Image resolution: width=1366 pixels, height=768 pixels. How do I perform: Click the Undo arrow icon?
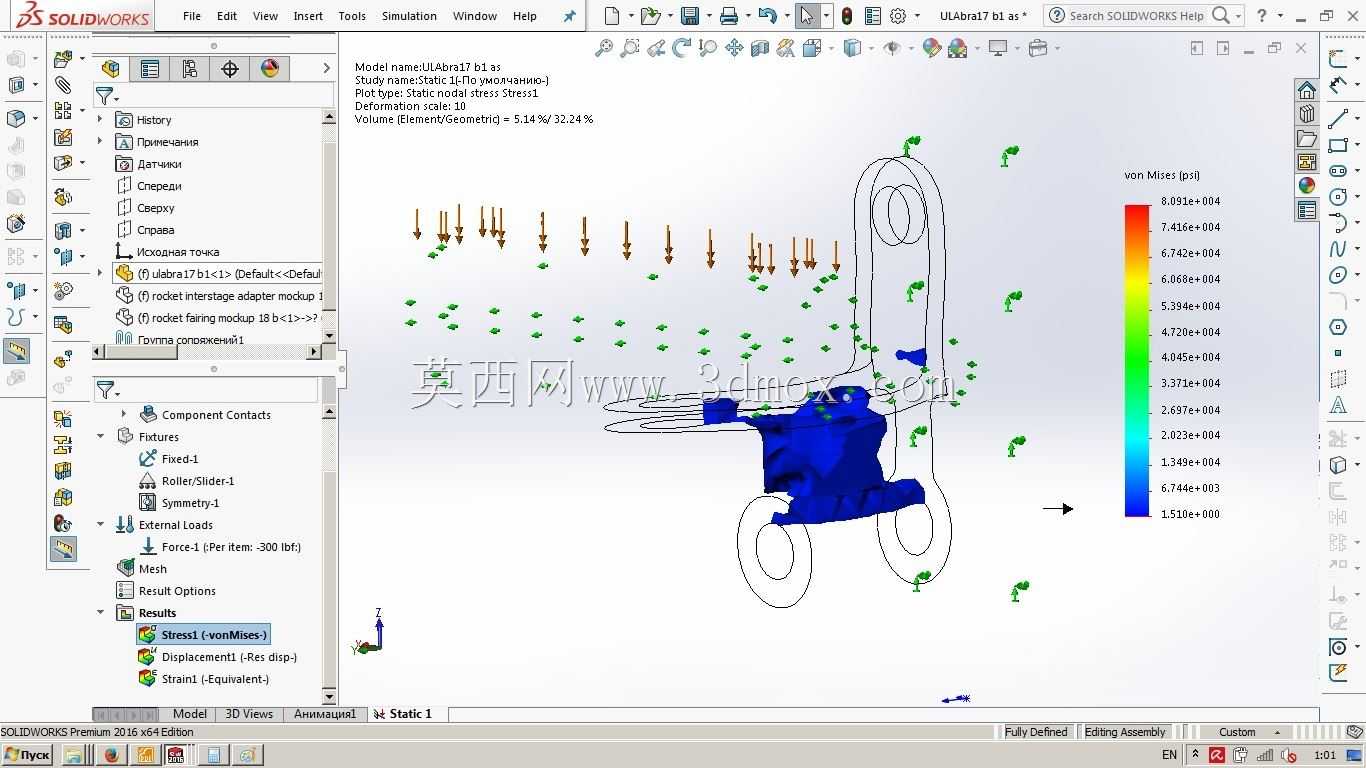[767, 16]
